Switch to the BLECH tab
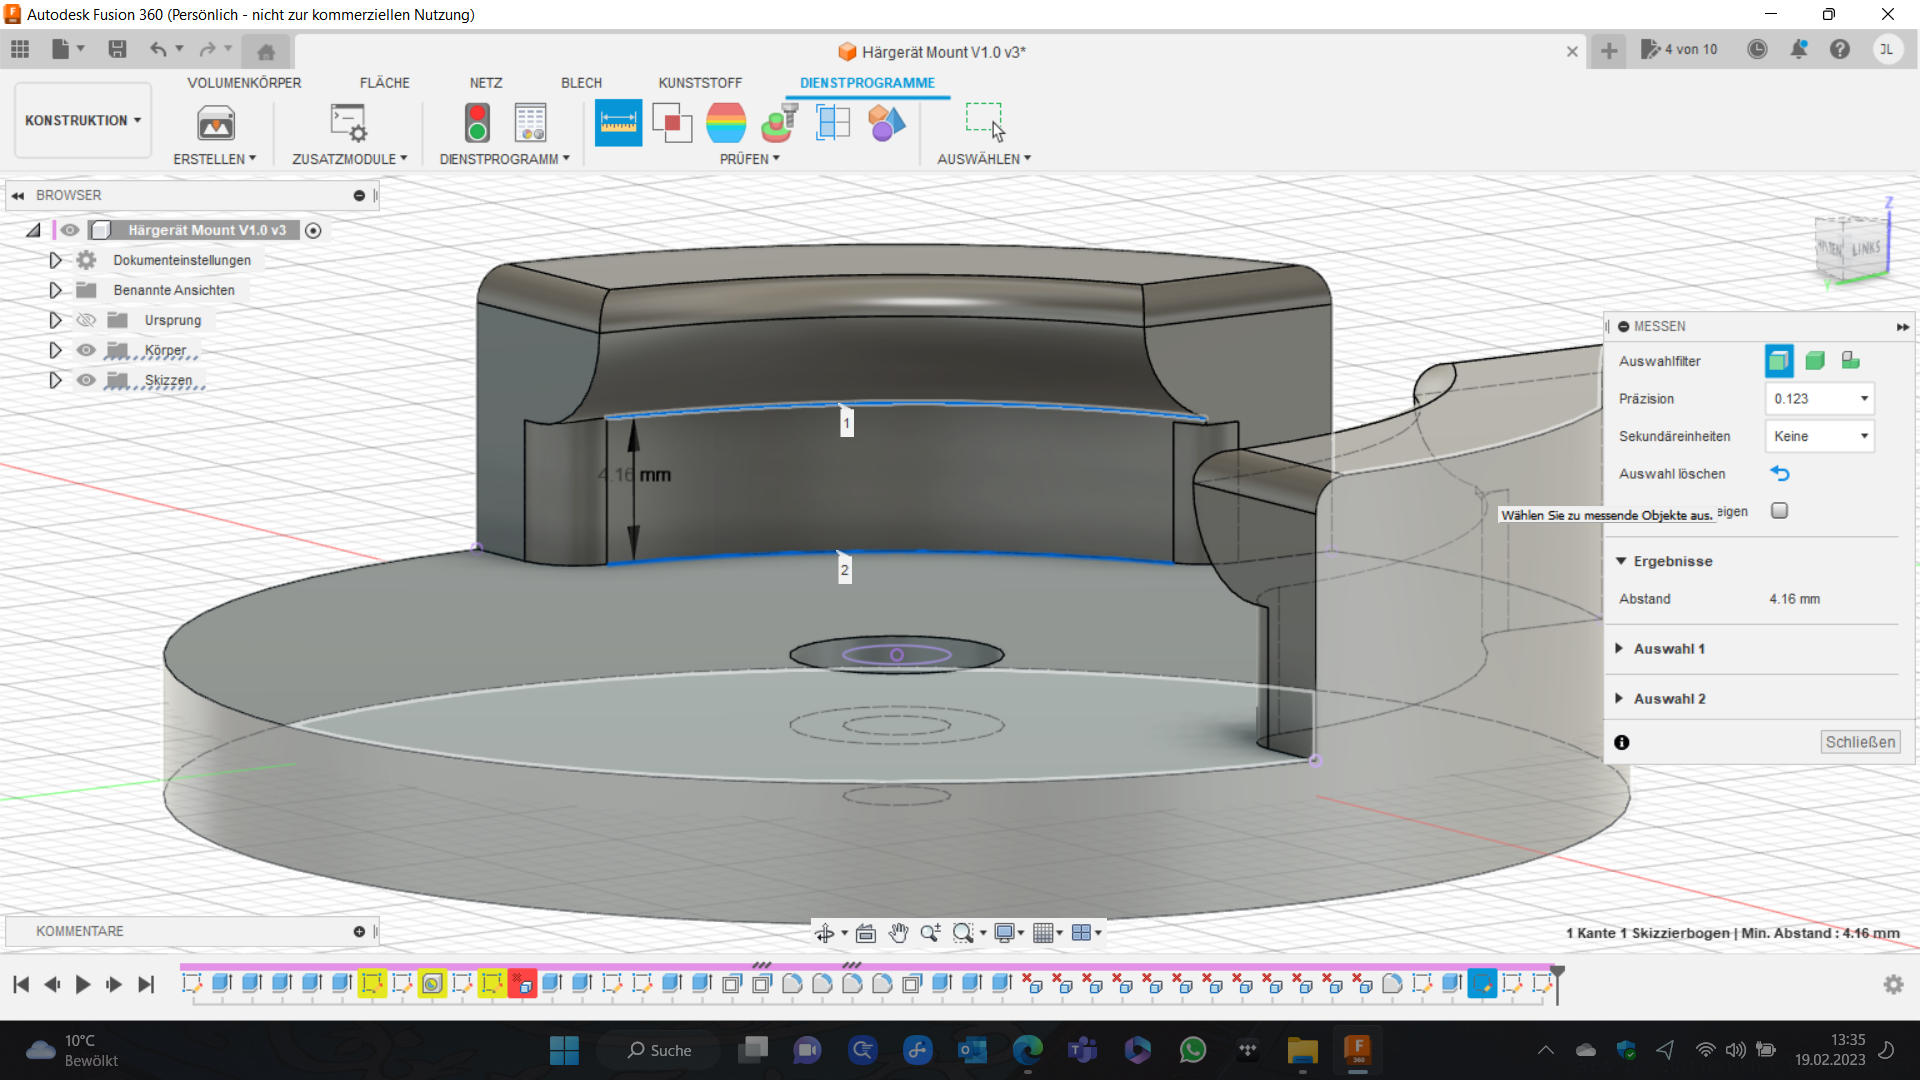This screenshot has height=1080, width=1920. click(x=581, y=83)
